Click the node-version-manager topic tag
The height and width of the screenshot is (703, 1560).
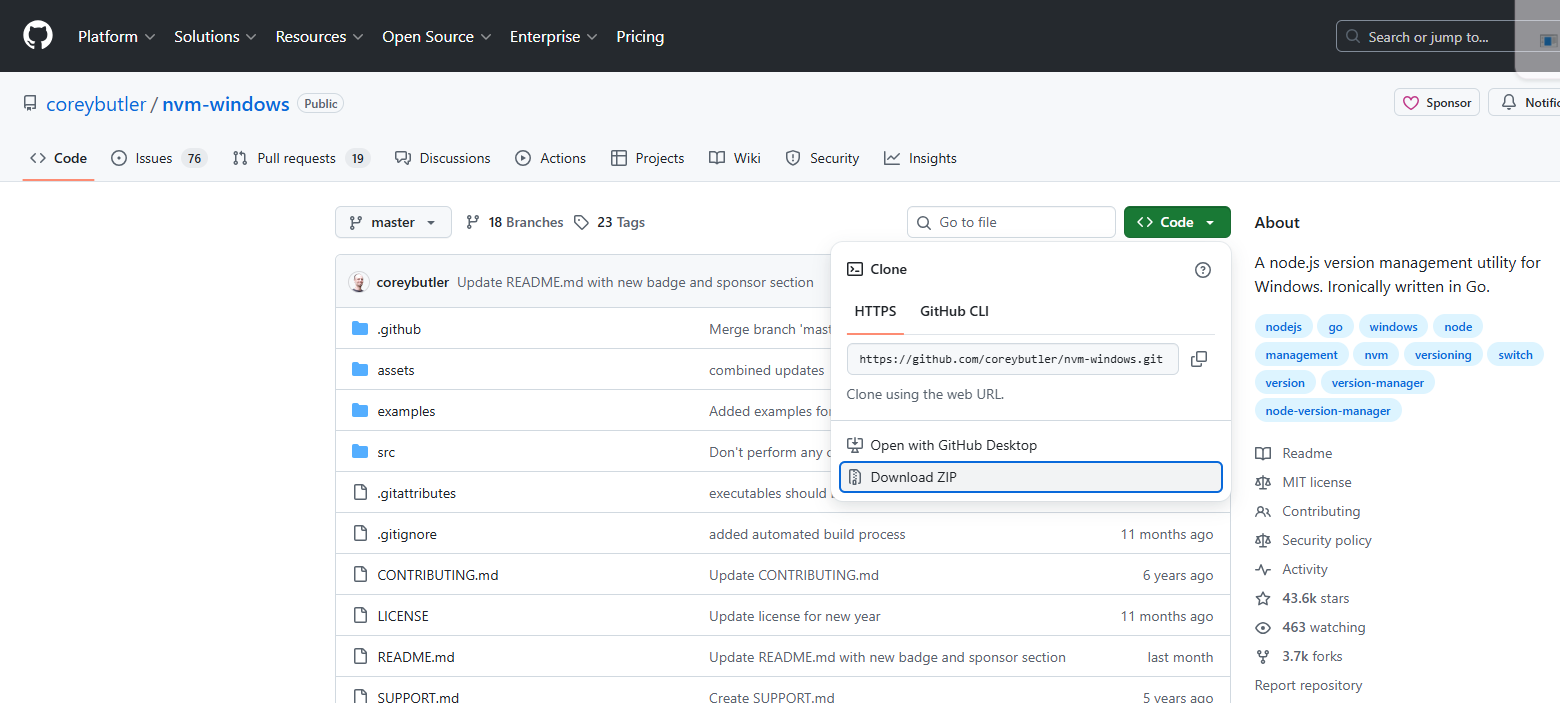[1328, 411]
